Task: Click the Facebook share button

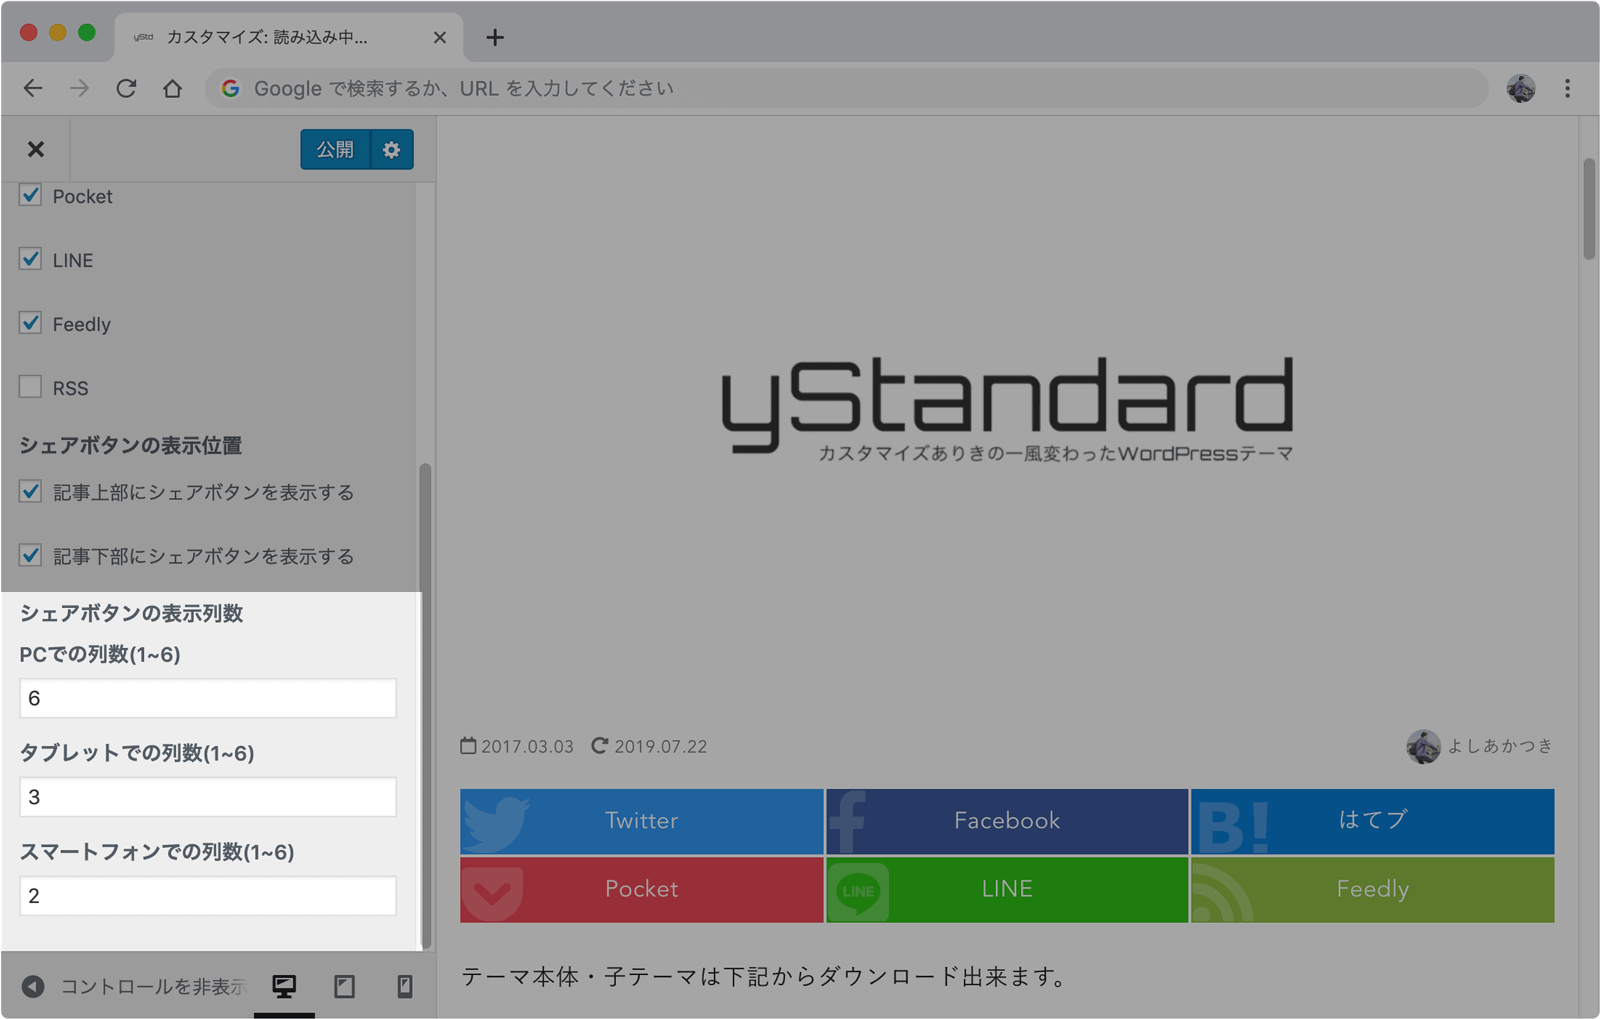Action: [x=1007, y=821]
